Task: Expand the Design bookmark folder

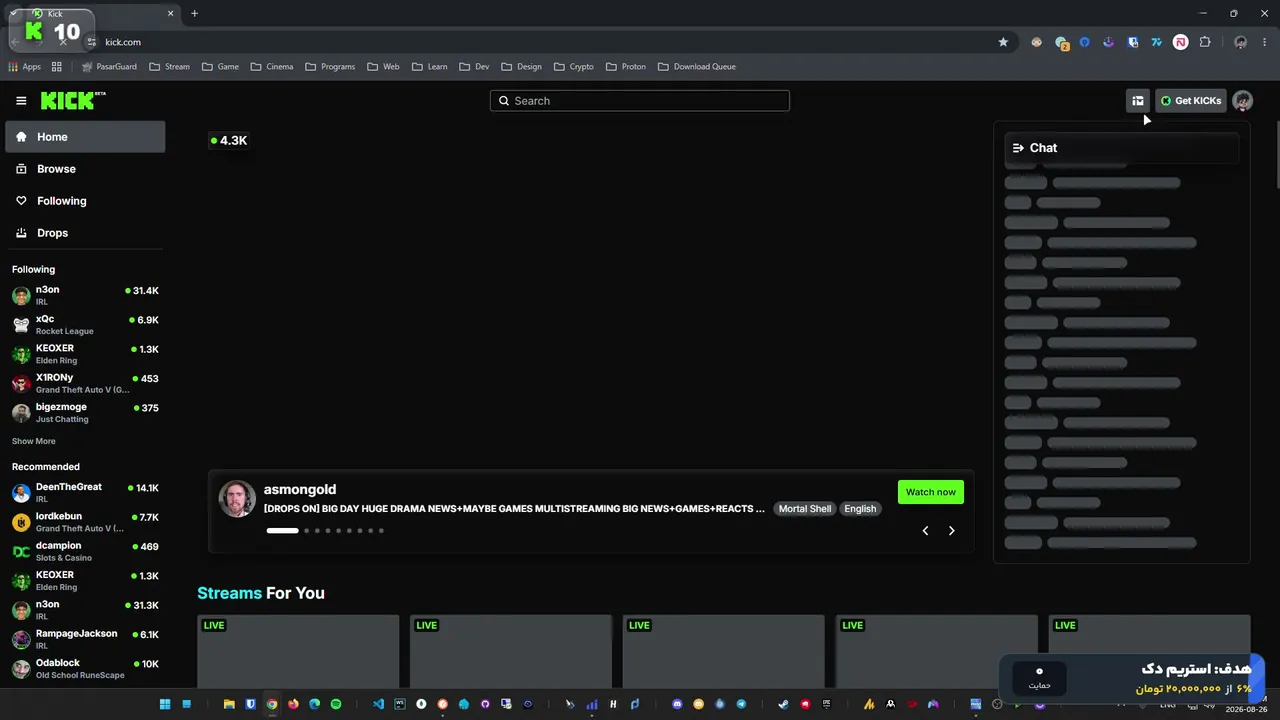Action: [x=521, y=67]
